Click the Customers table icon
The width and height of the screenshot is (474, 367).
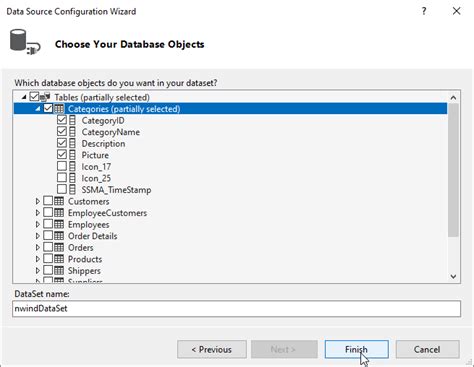[x=59, y=201]
